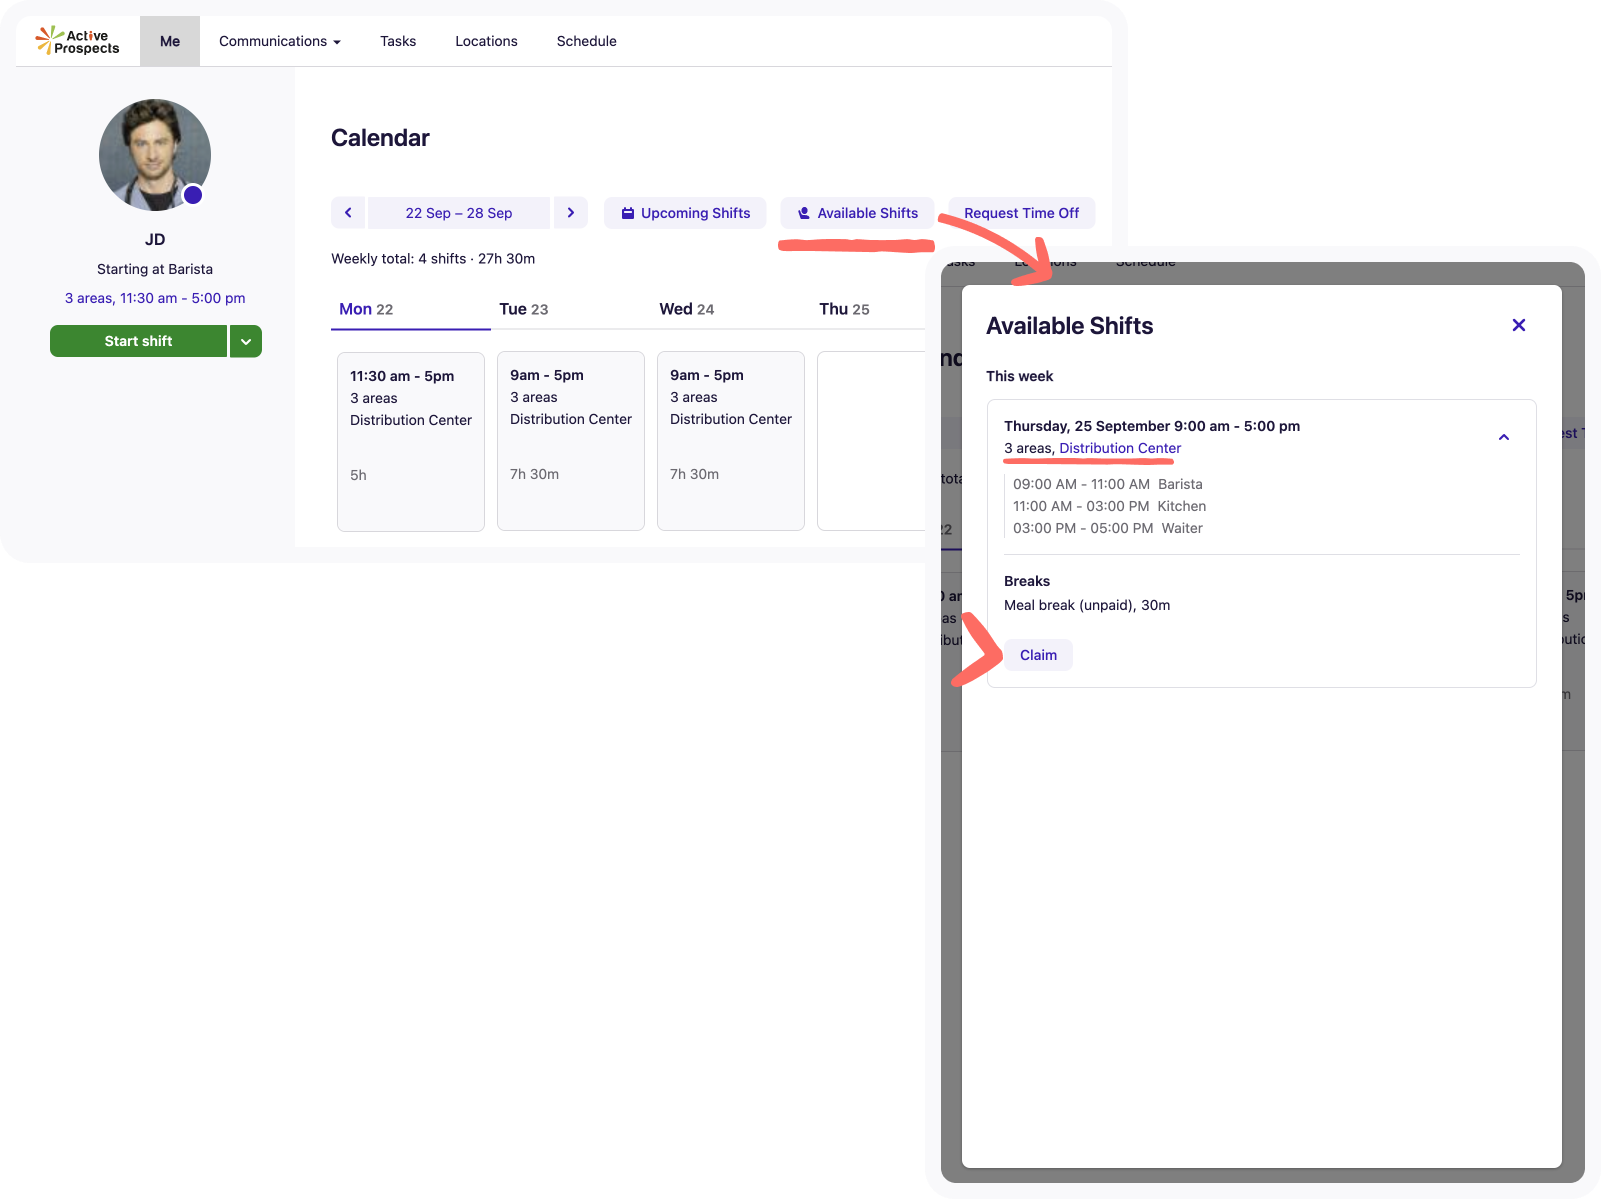Image resolution: width=1601 pixels, height=1199 pixels.
Task: Go to previous week with left chevron
Action: (348, 213)
